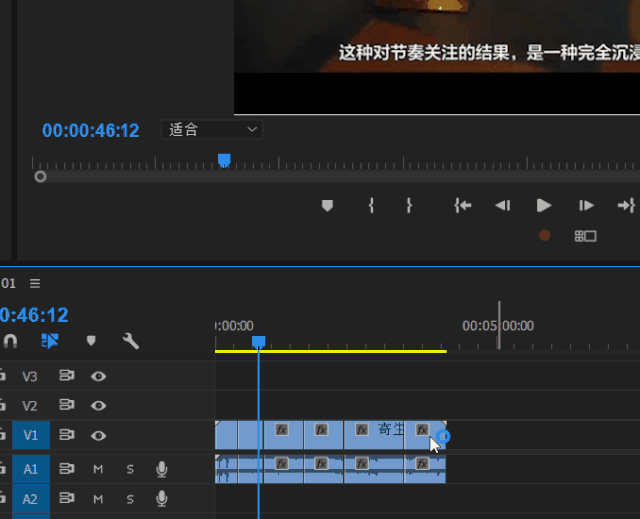Toggle V2 track output eye
The width and height of the screenshot is (640, 519).
pyautogui.click(x=98, y=406)
